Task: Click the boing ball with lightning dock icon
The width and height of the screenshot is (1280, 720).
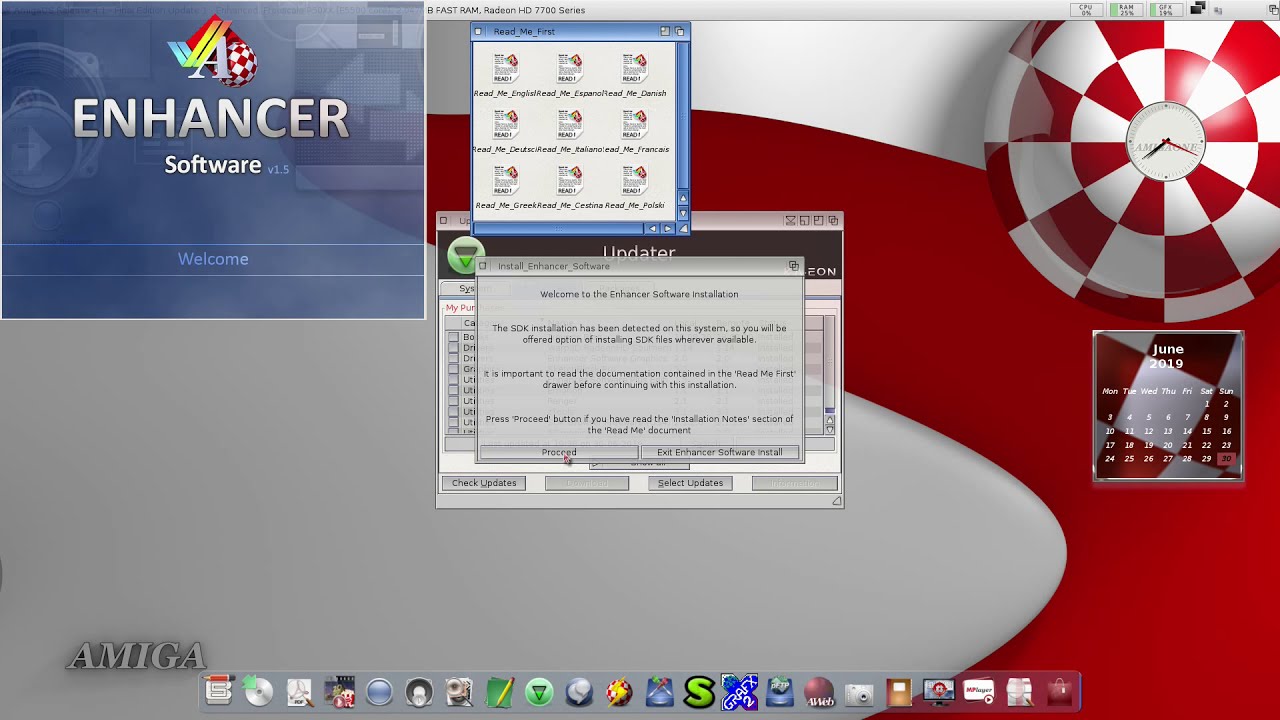Action: point(619,691)
